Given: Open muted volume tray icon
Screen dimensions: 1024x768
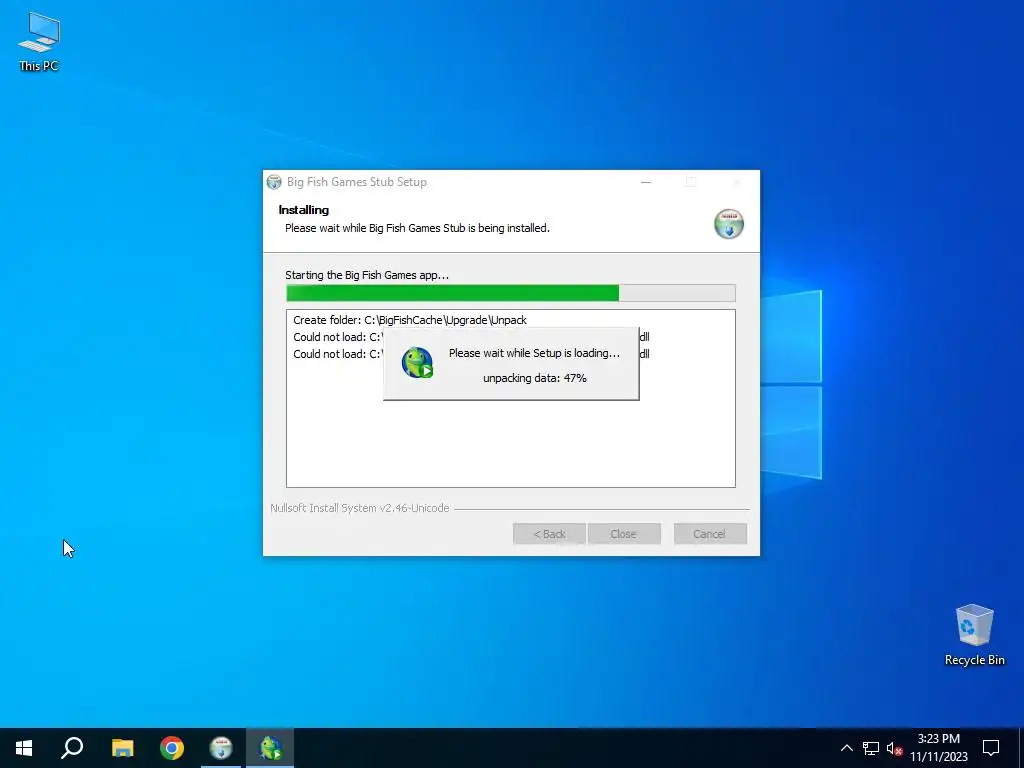Looking at the screenshot, I should tap(894, 748).
